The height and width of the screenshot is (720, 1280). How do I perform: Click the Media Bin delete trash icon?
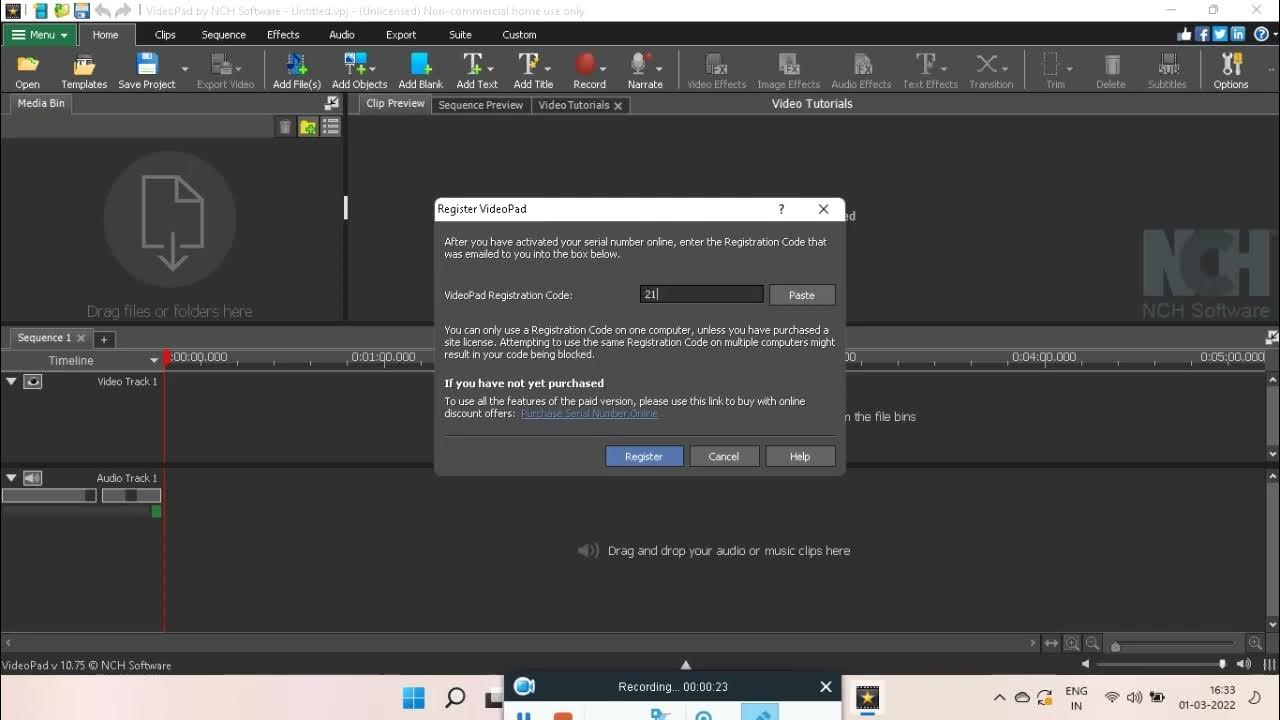tap(285, 127)
